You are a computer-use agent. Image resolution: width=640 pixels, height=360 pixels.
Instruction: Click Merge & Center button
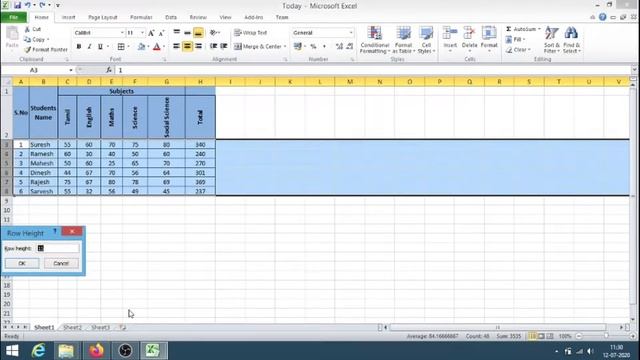coord(258,47)
